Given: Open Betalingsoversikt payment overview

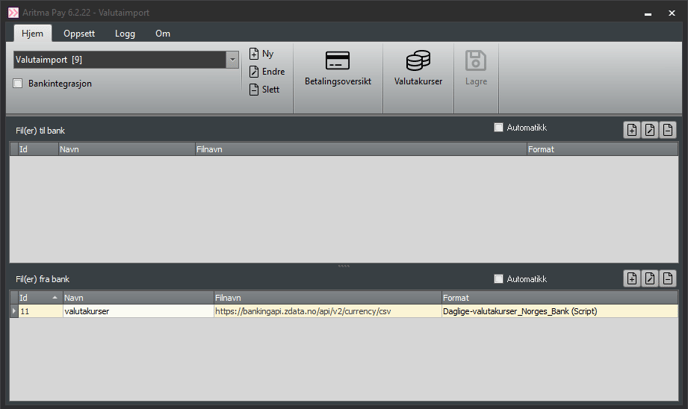Looking at the screenshot, I should (337, 68).
